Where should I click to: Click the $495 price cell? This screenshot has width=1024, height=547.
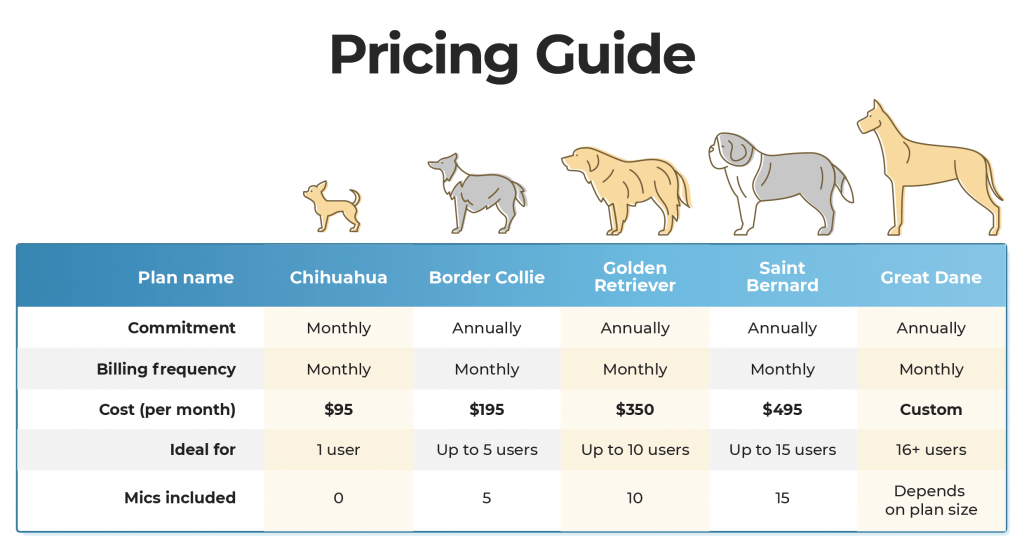782,409
